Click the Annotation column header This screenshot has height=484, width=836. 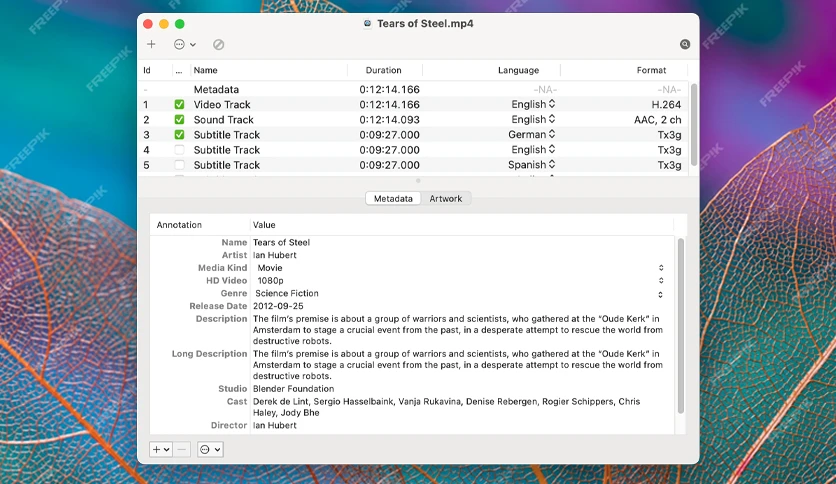179,225
